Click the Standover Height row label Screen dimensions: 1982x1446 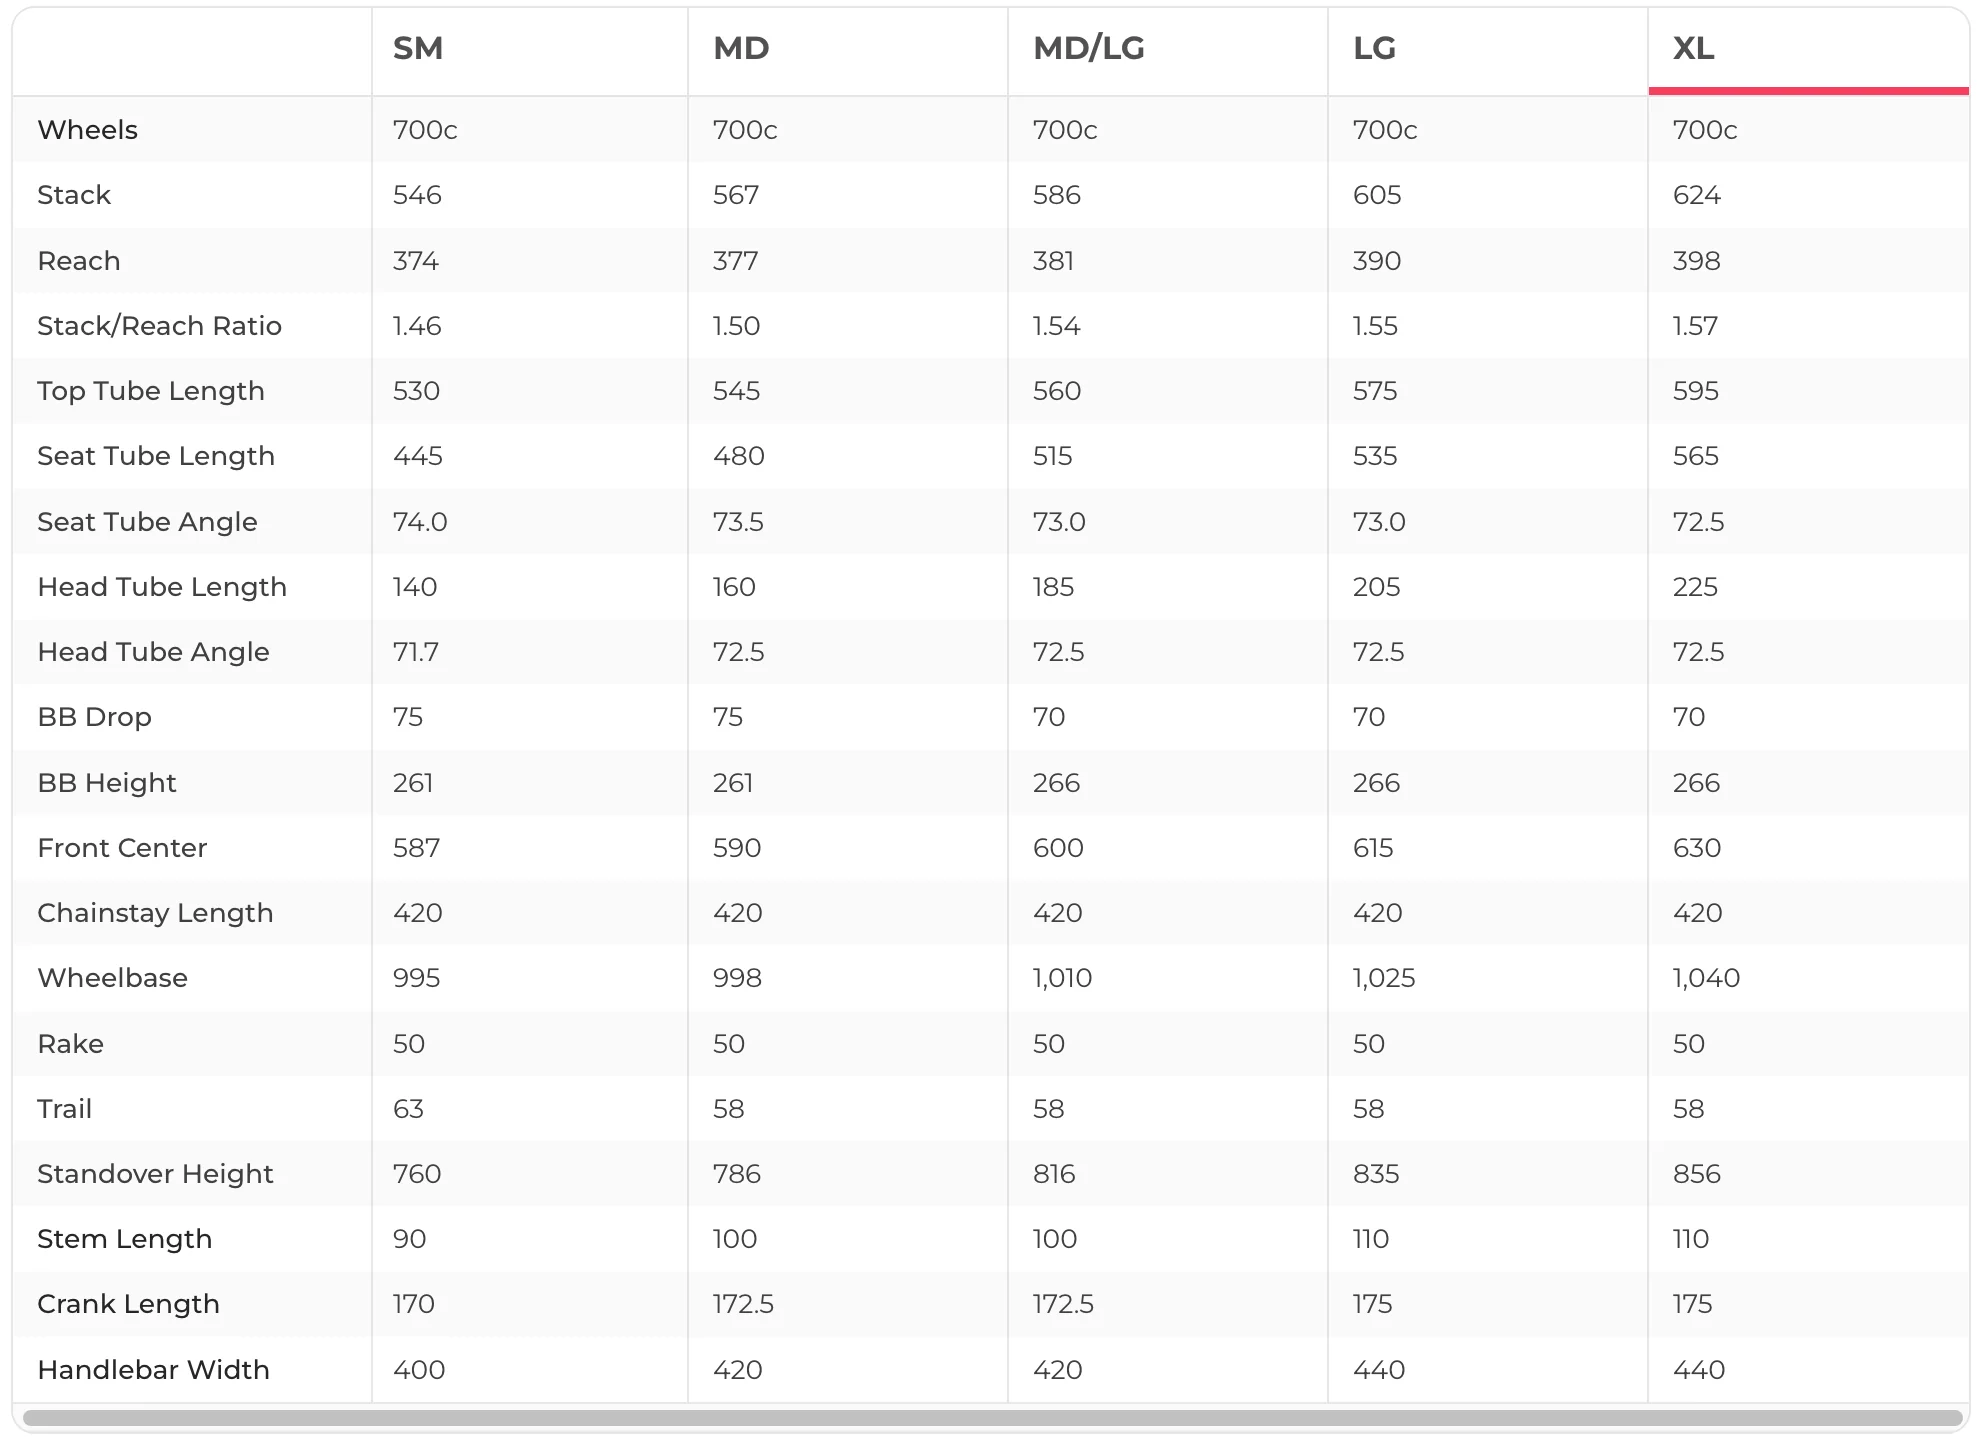(x=155, y=1174)
